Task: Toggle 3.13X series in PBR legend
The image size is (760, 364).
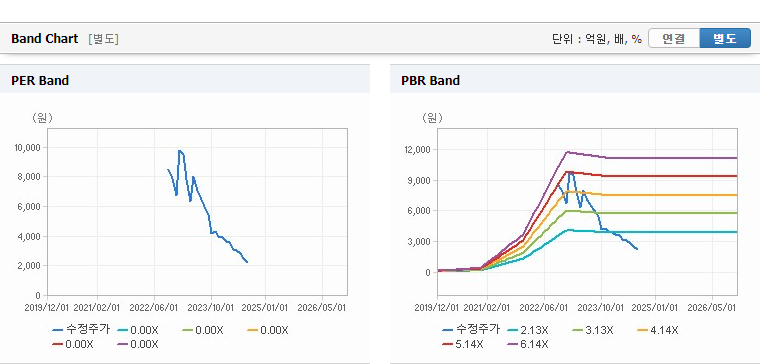Action: (x=592, y=330)
